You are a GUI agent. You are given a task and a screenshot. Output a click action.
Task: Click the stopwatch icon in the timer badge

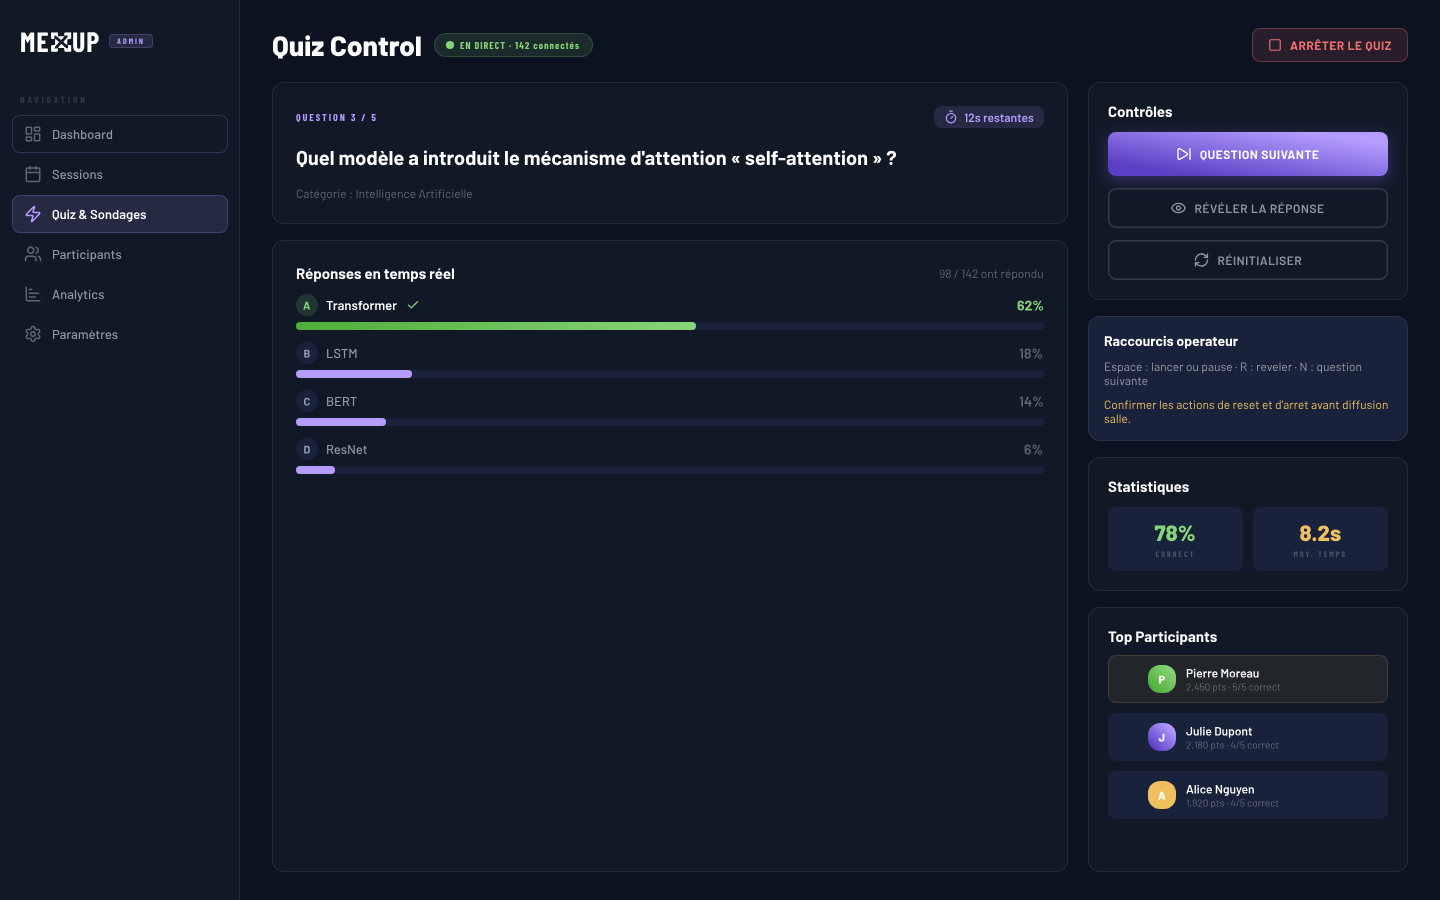951,118
